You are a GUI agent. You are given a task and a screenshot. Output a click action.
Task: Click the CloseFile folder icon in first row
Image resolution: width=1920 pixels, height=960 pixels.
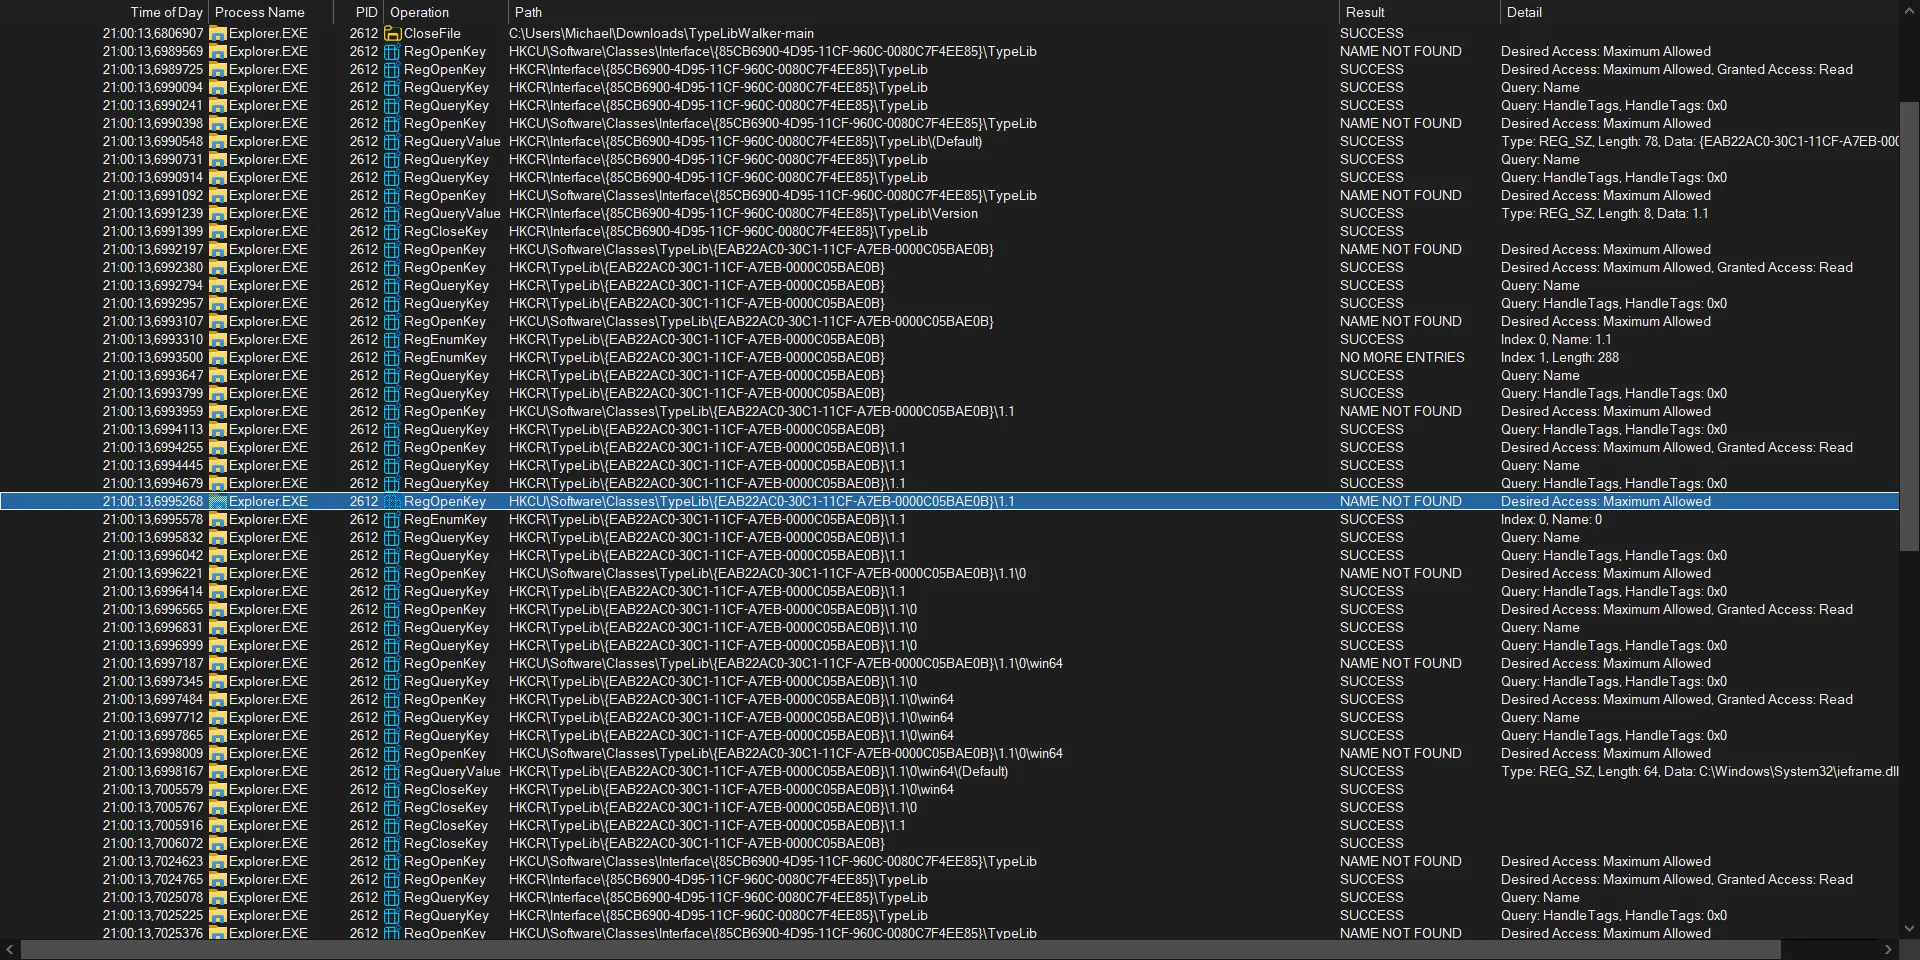tap(392, 33)
